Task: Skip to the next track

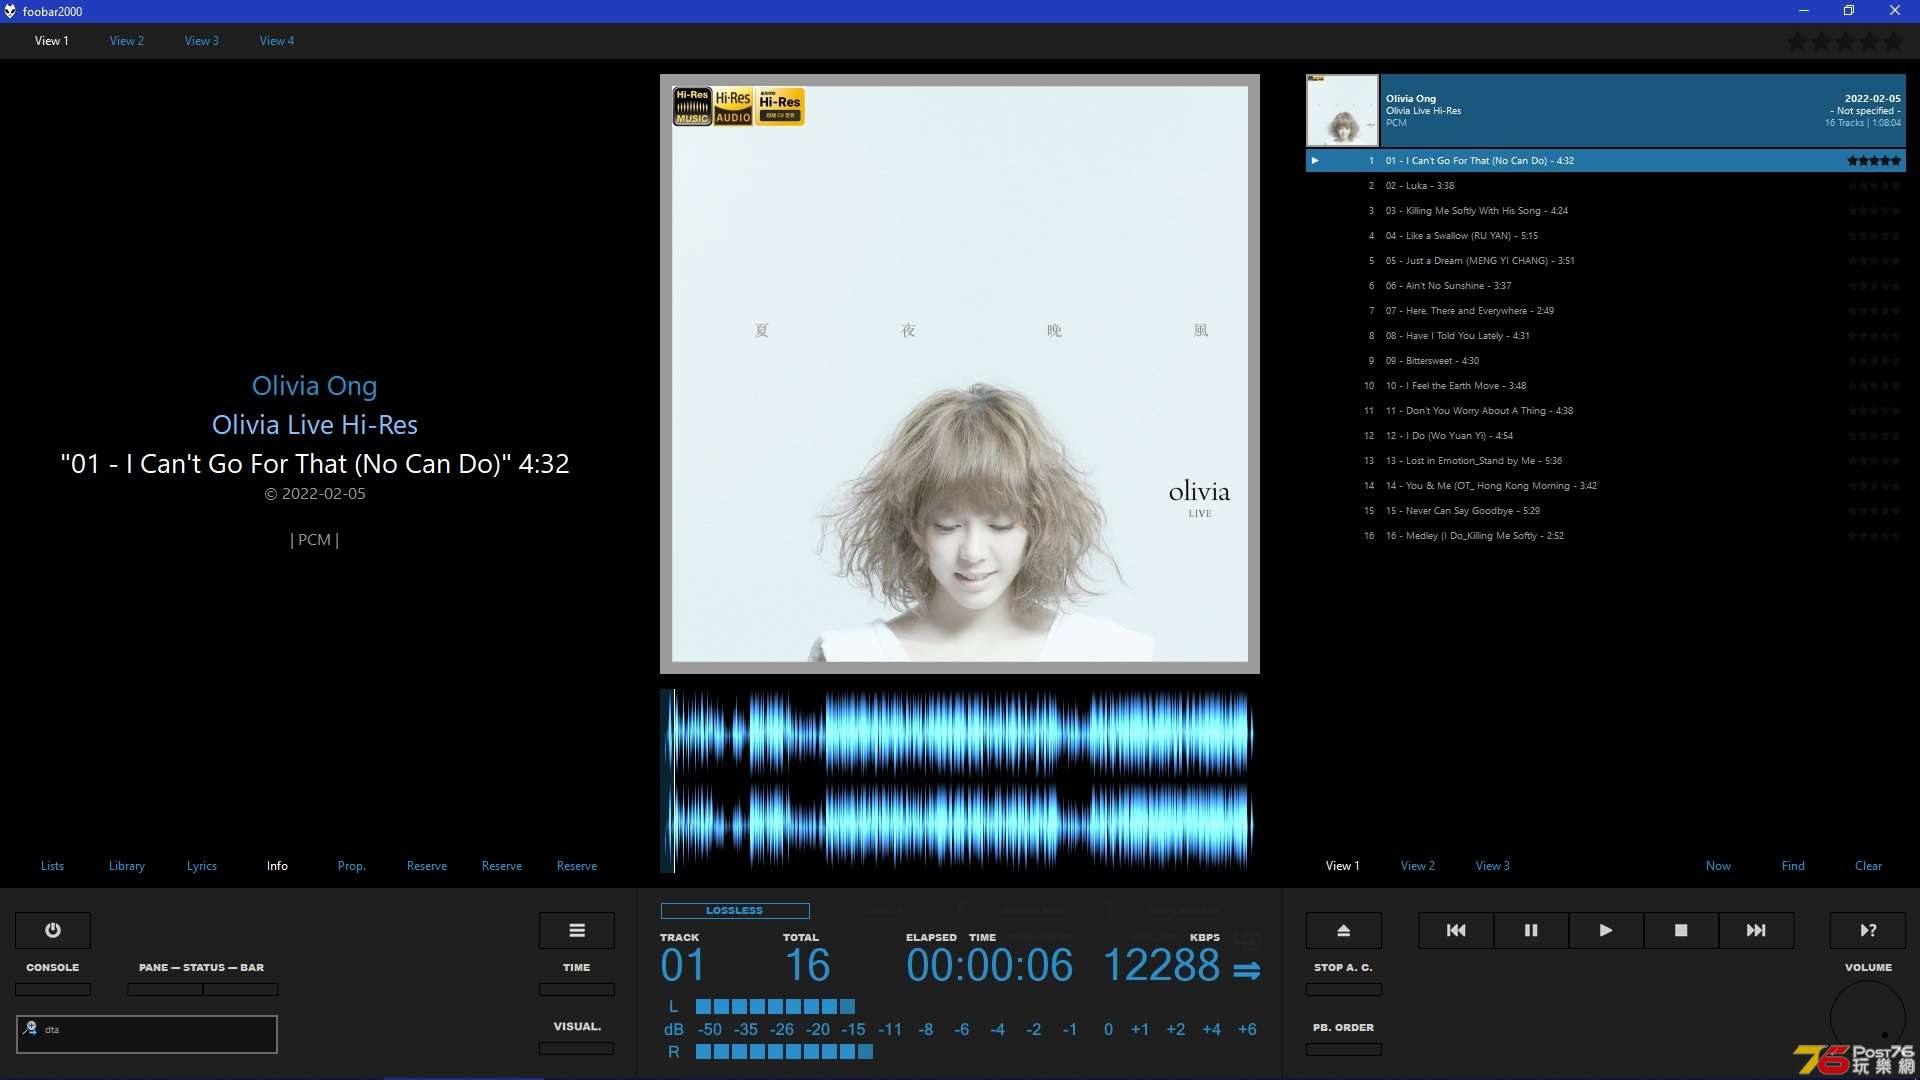Action: click(1756, 930)
